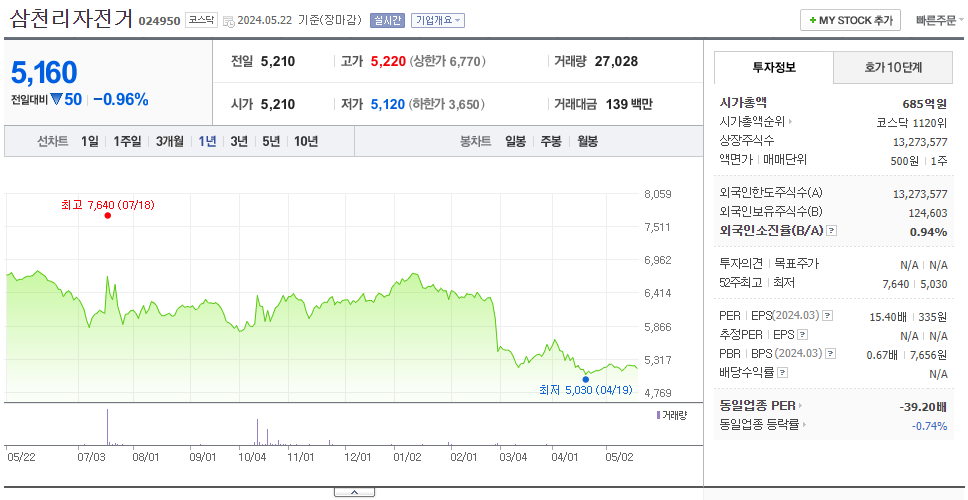Screen dimensions: 968x500
Task: Switch to the 호가10단계 tab
Action: click(893, 67)
